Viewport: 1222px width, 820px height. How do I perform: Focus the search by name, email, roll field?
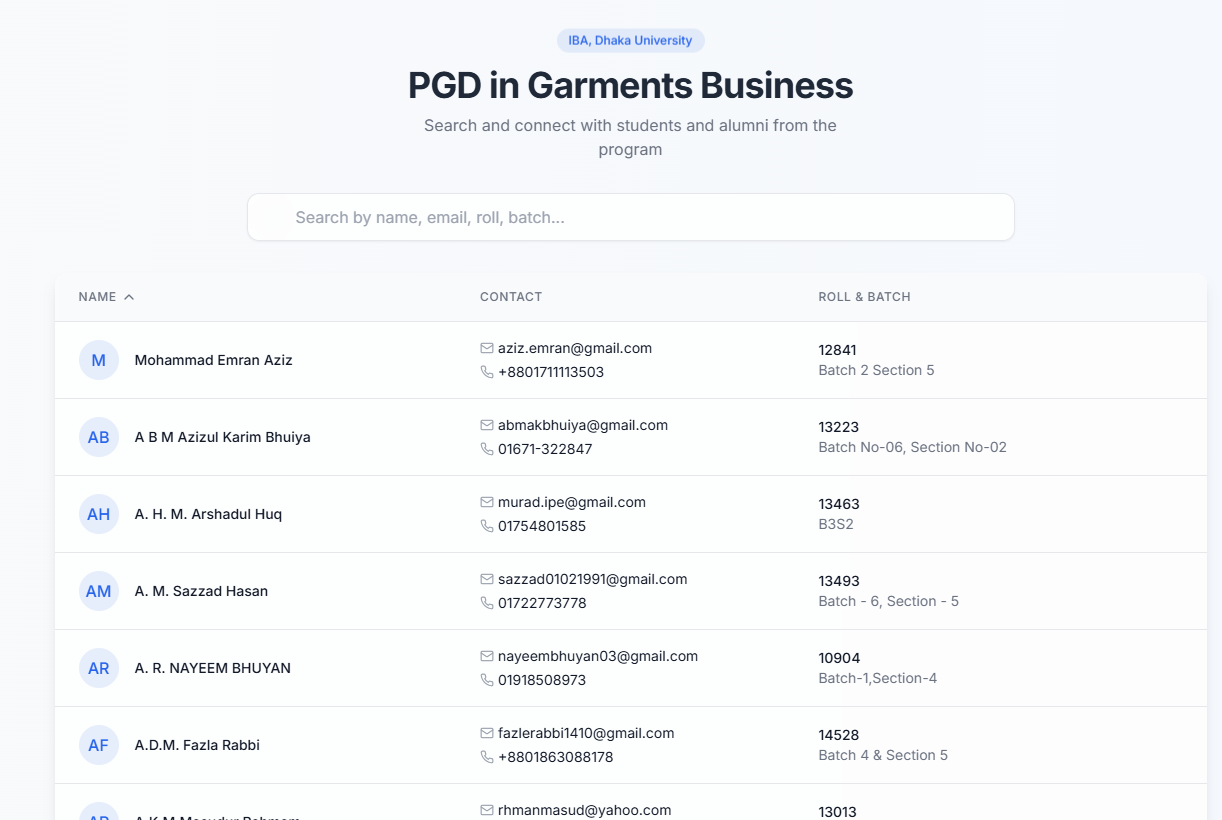[x=630, y=217]
